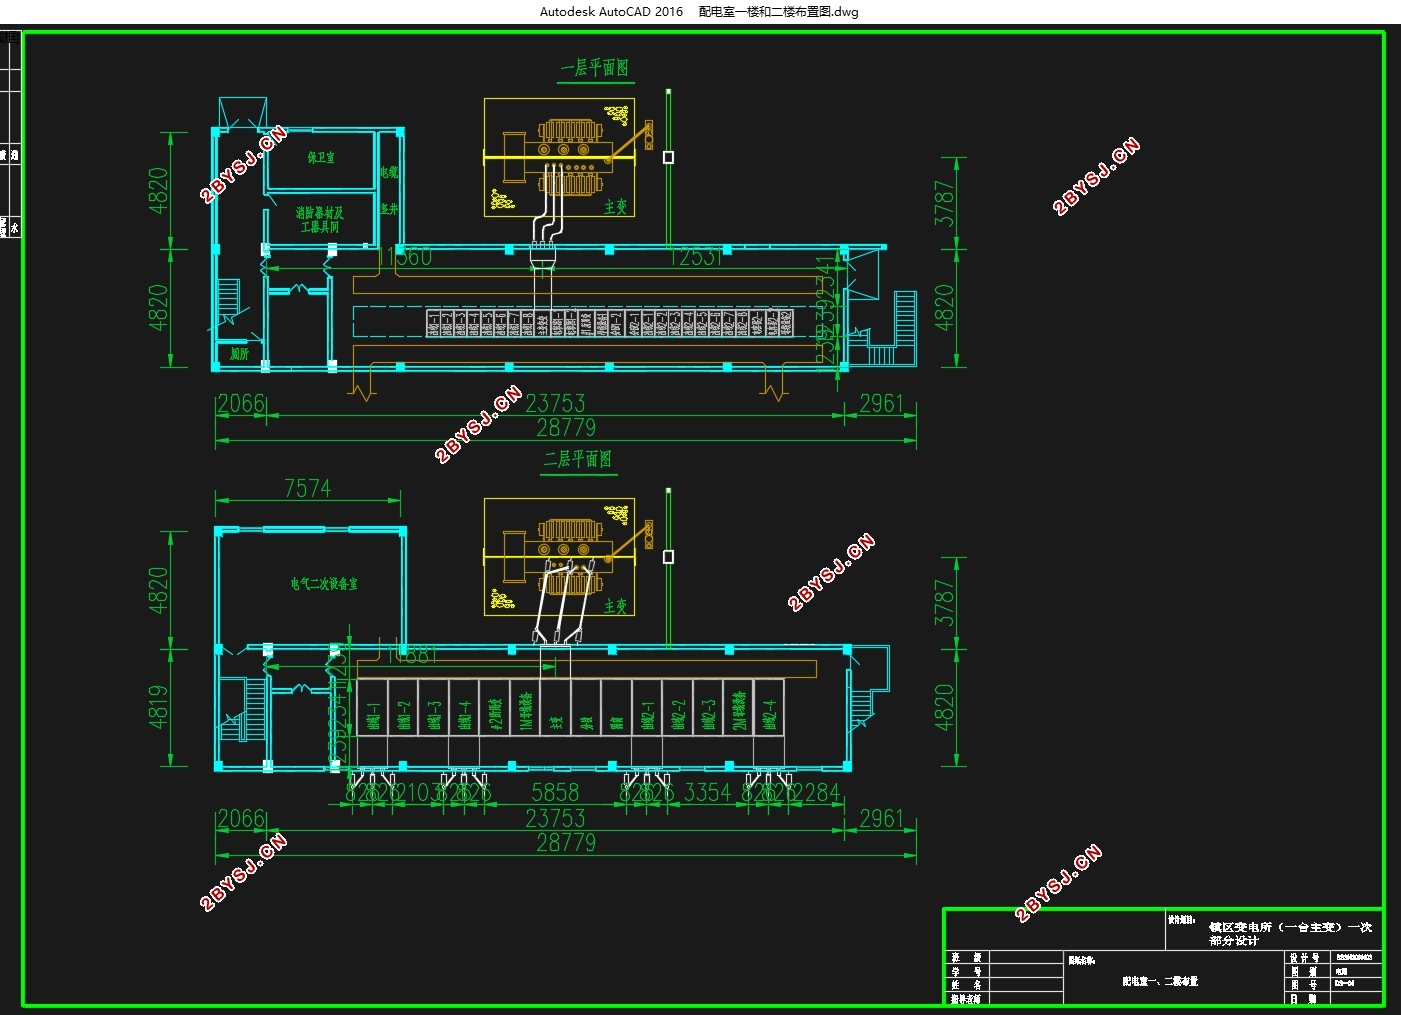The width and height of the screenshot is (1401, 1015).
Task: Select the 1M母线设备 cabinet label
Action: pyautogui.click(x=526, y=710)
